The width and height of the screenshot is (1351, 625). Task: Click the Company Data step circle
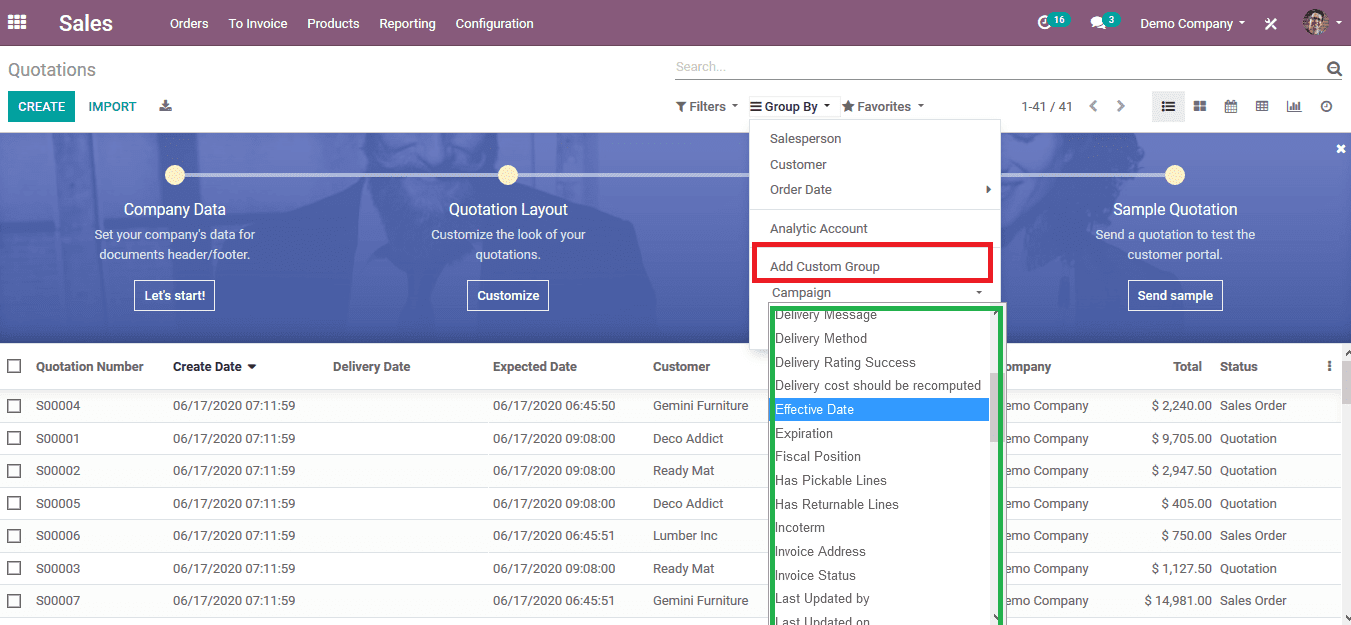click(175, 175)
